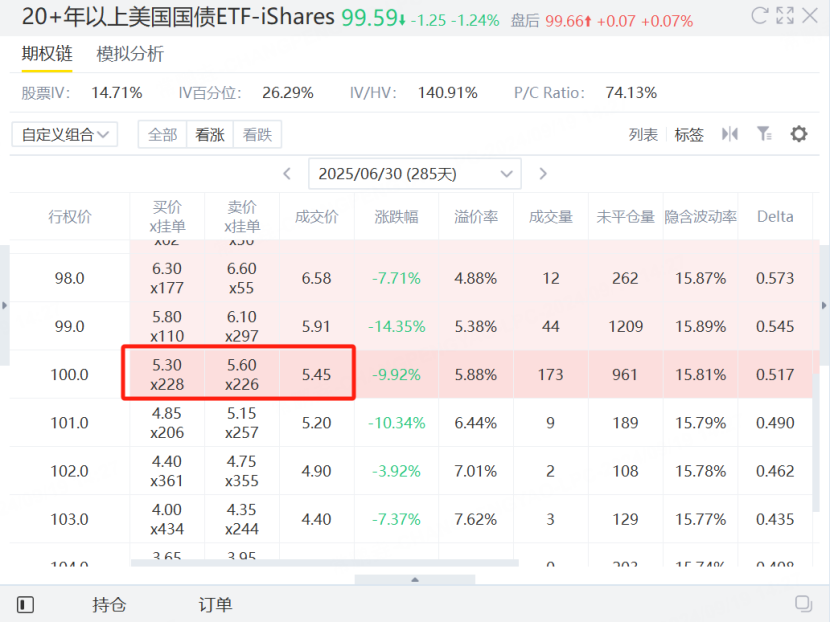Click ask price 5.60 x226 for strike 100.0
The height and width of the screenshot is (623, 830).
tap(242, 374)
